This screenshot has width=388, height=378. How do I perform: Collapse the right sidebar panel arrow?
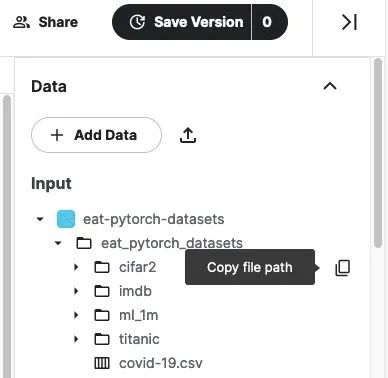[x=350, y=22]
